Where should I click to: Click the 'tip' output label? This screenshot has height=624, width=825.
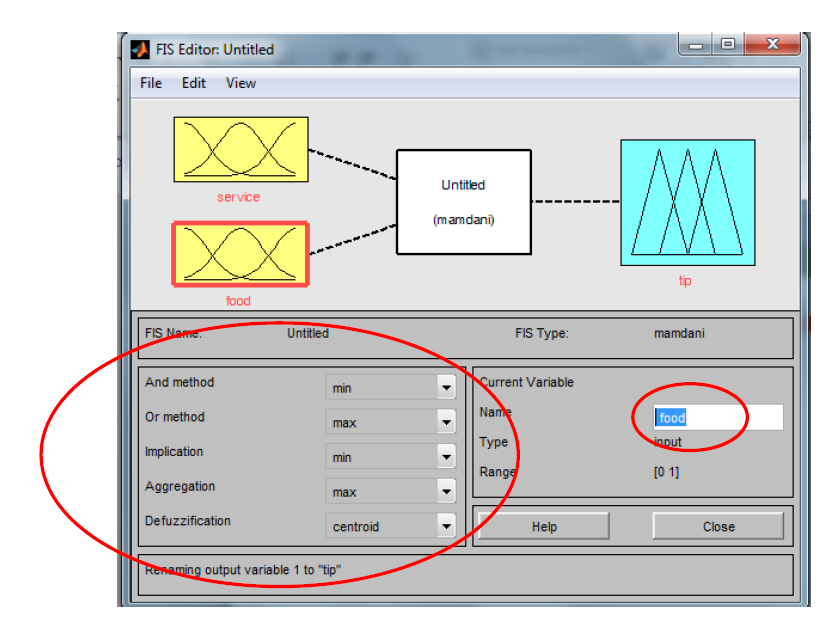(x=685, y=280)
